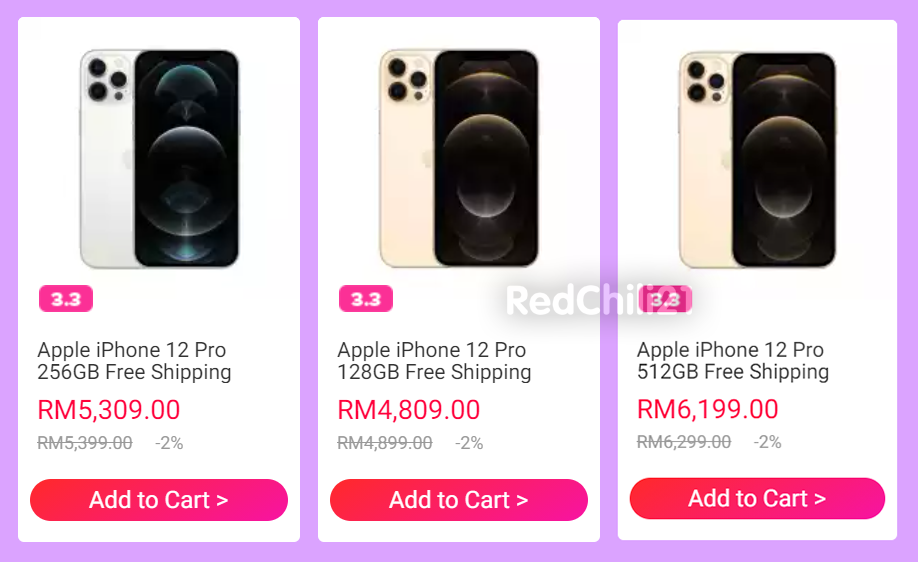Click the 3.3 badge on 256GB card
This screenshot has height=562, width=918.
point(66,299)
